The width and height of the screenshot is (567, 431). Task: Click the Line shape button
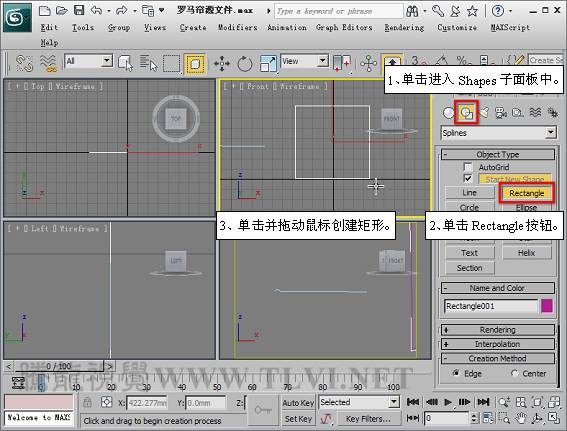[x=469, y=193]
